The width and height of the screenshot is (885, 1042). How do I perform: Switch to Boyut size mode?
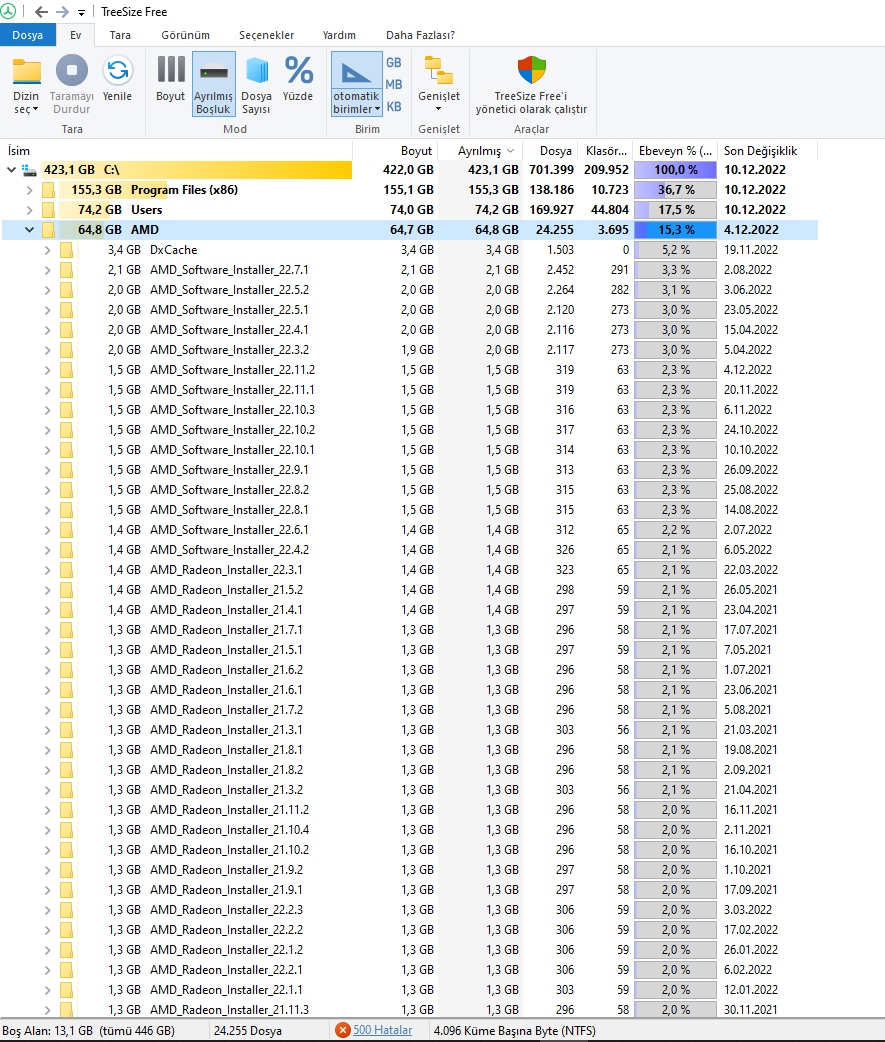(x=171, y=80)
